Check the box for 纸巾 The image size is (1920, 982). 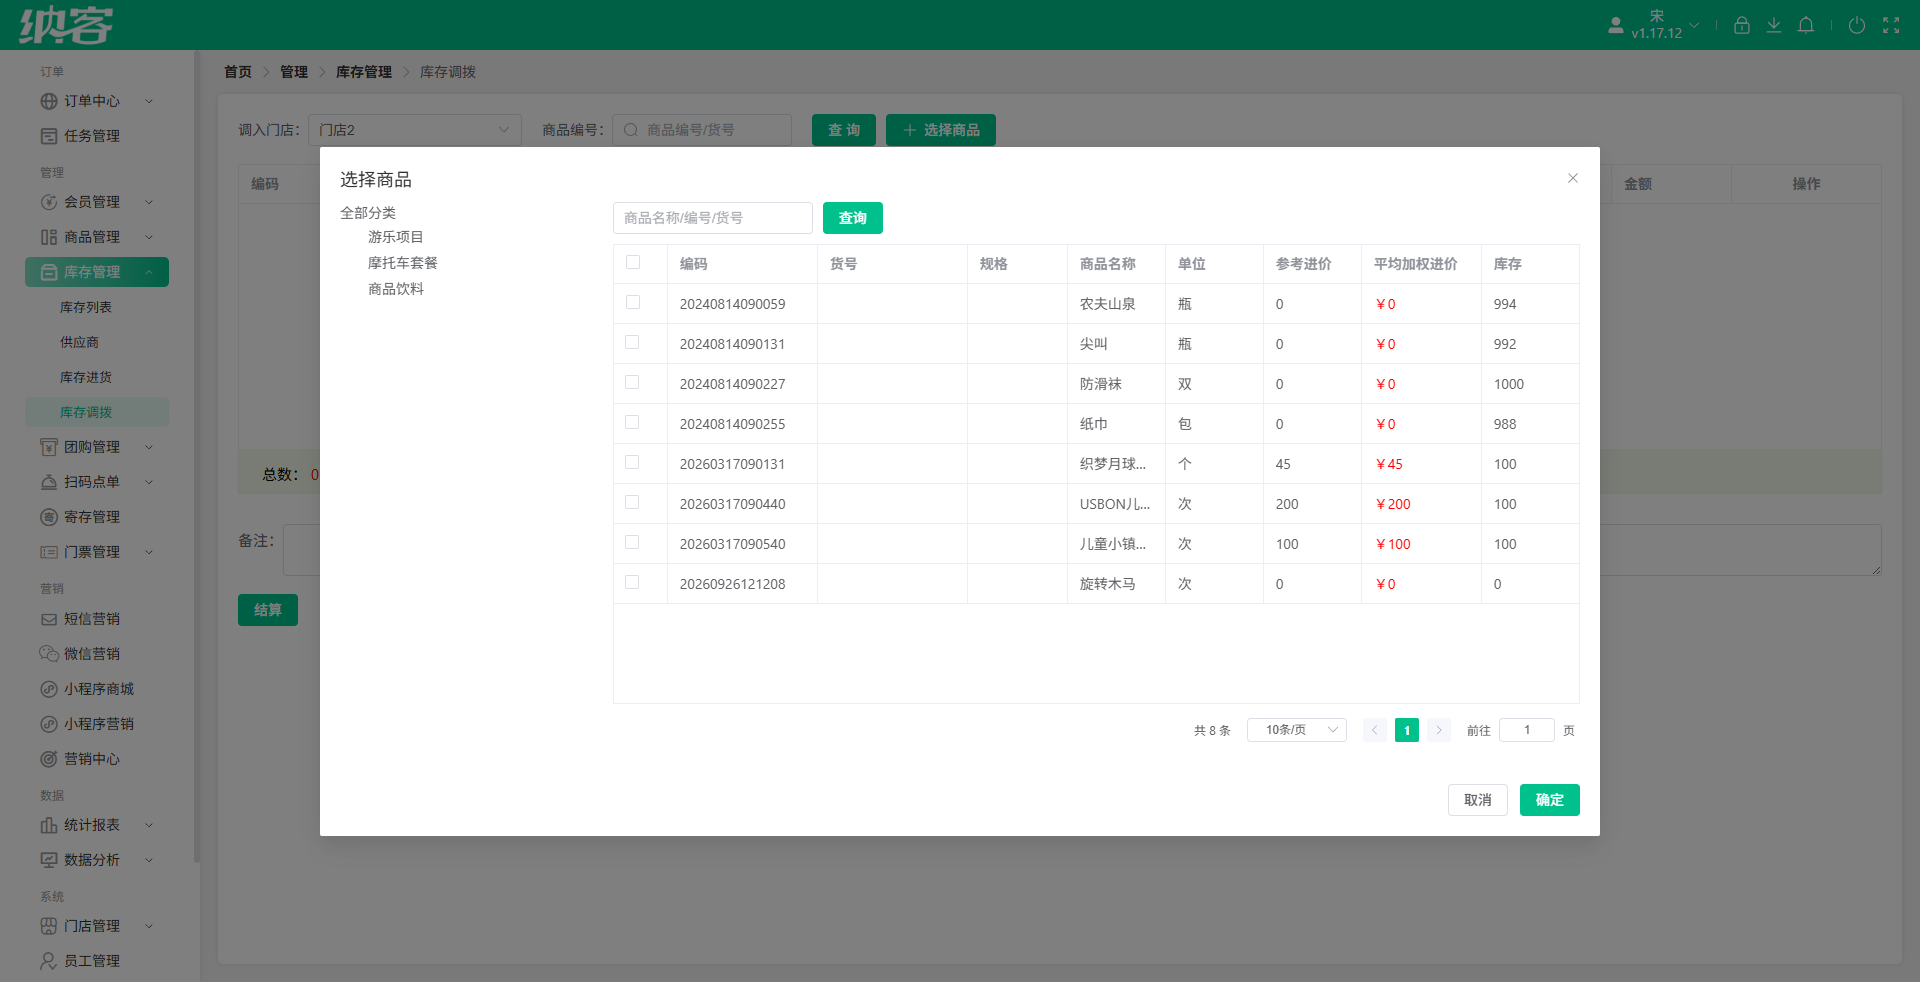tap(633, 422)
